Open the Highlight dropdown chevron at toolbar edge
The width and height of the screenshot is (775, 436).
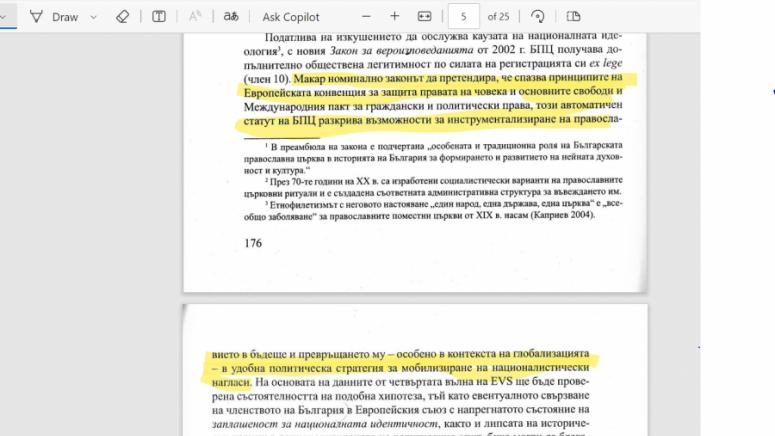(3, 17)
